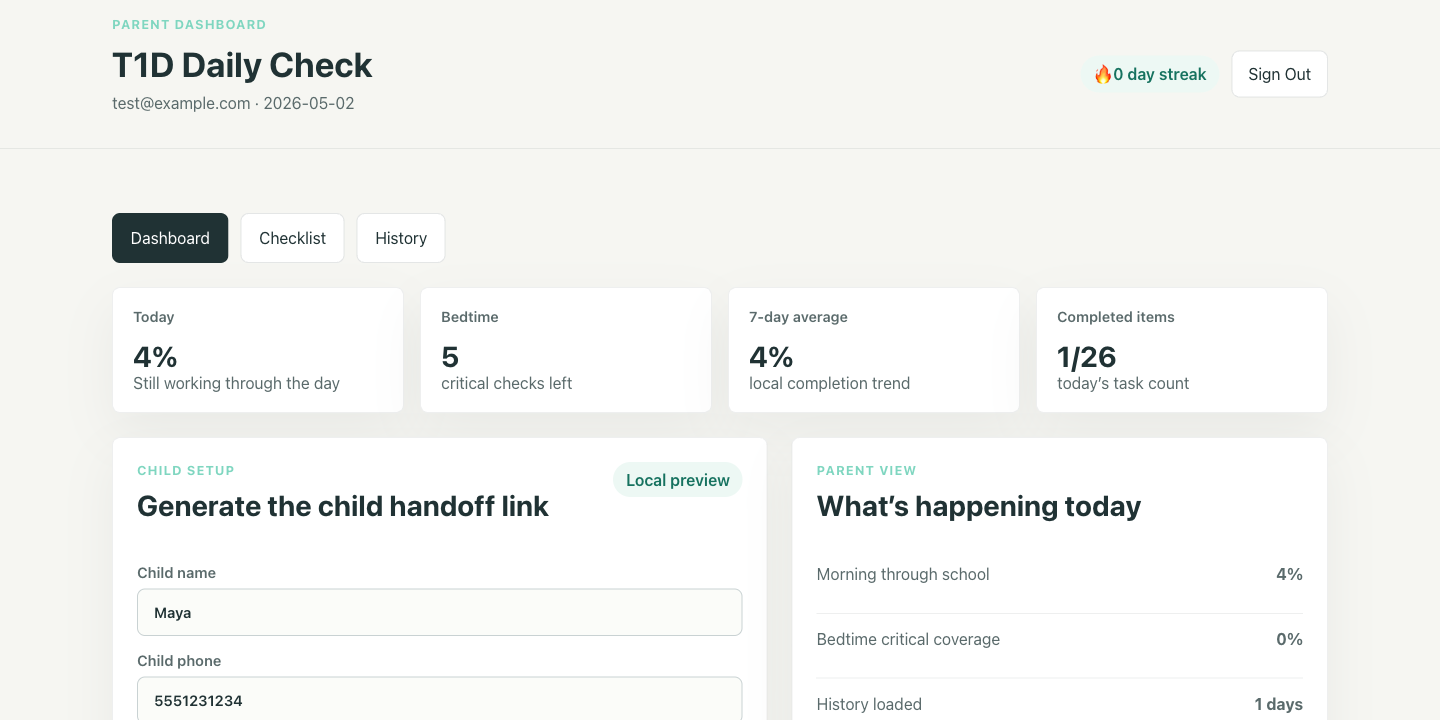
Task: Click the 7-day average stat card
Action: 874,350
